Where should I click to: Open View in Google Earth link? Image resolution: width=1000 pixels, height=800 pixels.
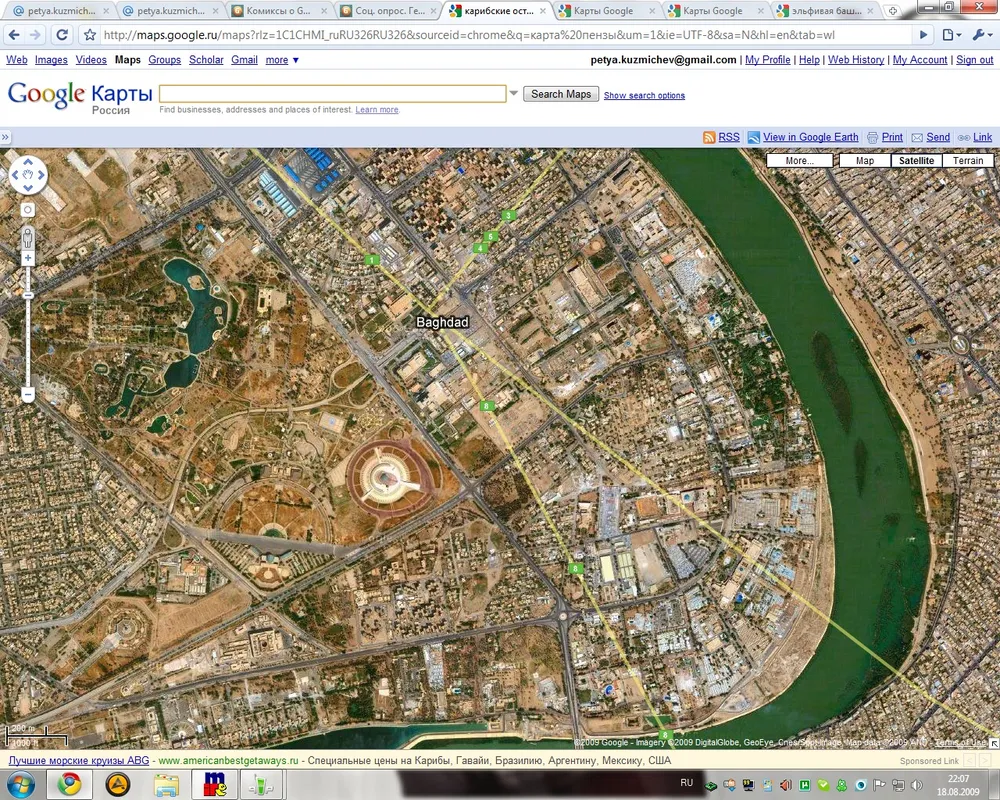pyautogui.click(x=810, y=137)
